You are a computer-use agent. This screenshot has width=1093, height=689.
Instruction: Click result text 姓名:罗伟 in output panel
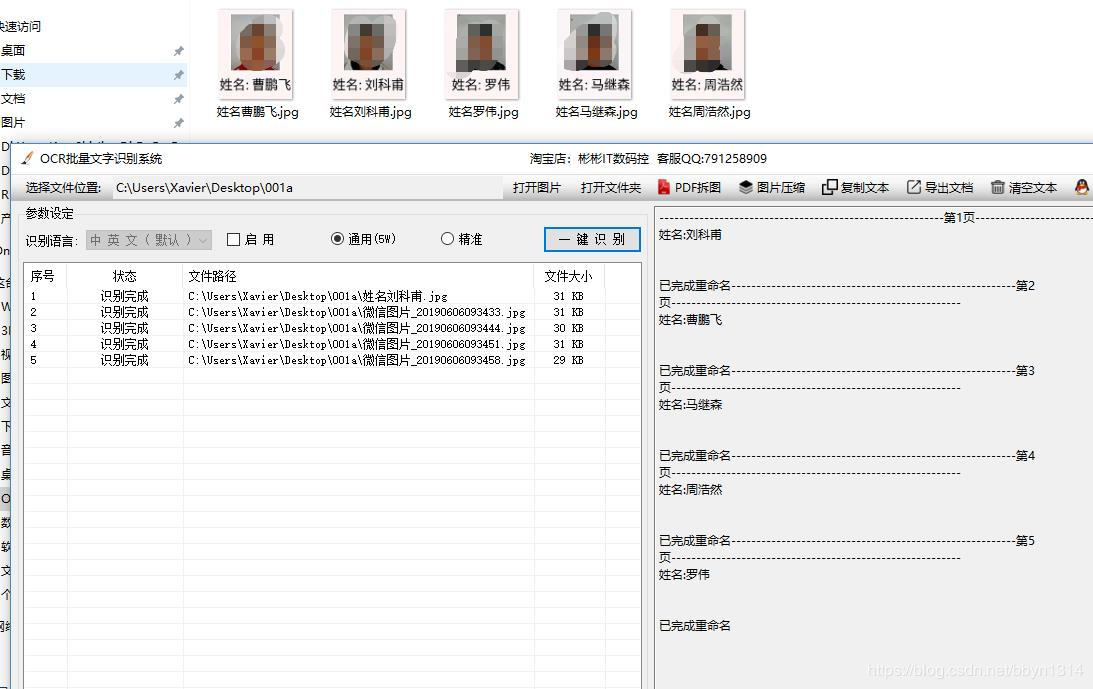(x=684, y=575)
